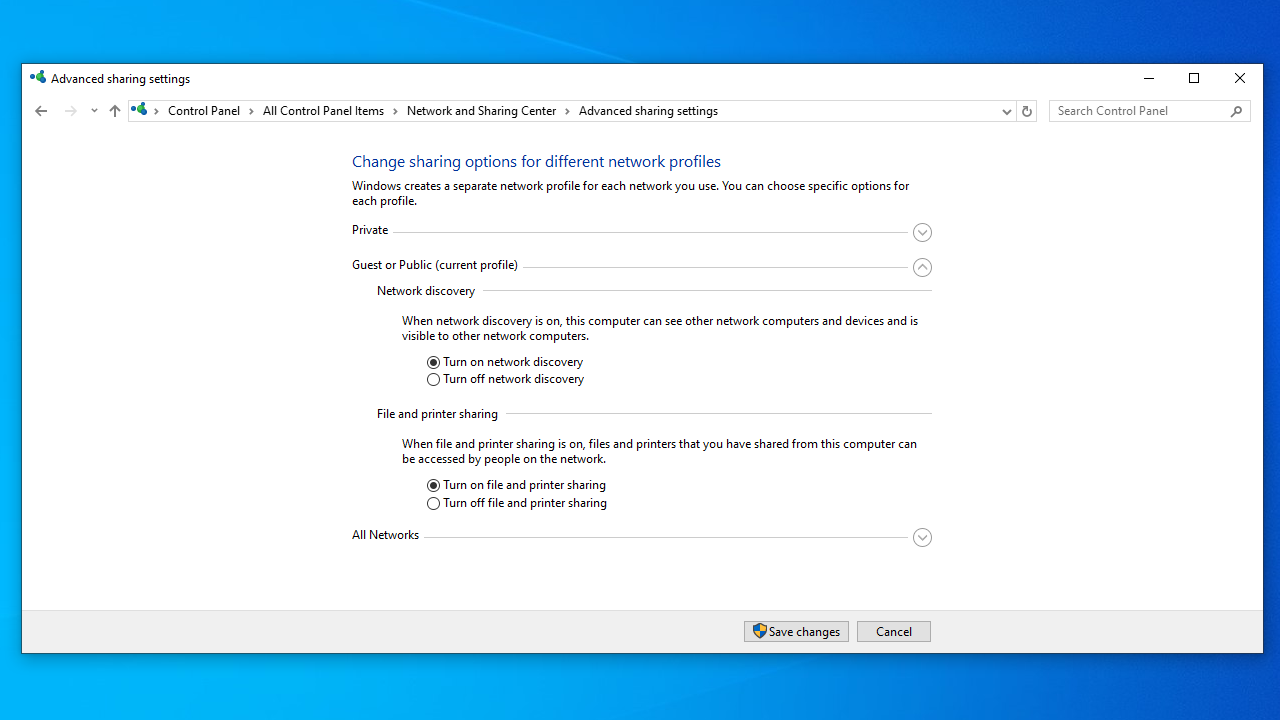Collapse the Guest or Public profile section
Image resolution: width=1280 pixels, height=720 pixels.
click(922, 267)
